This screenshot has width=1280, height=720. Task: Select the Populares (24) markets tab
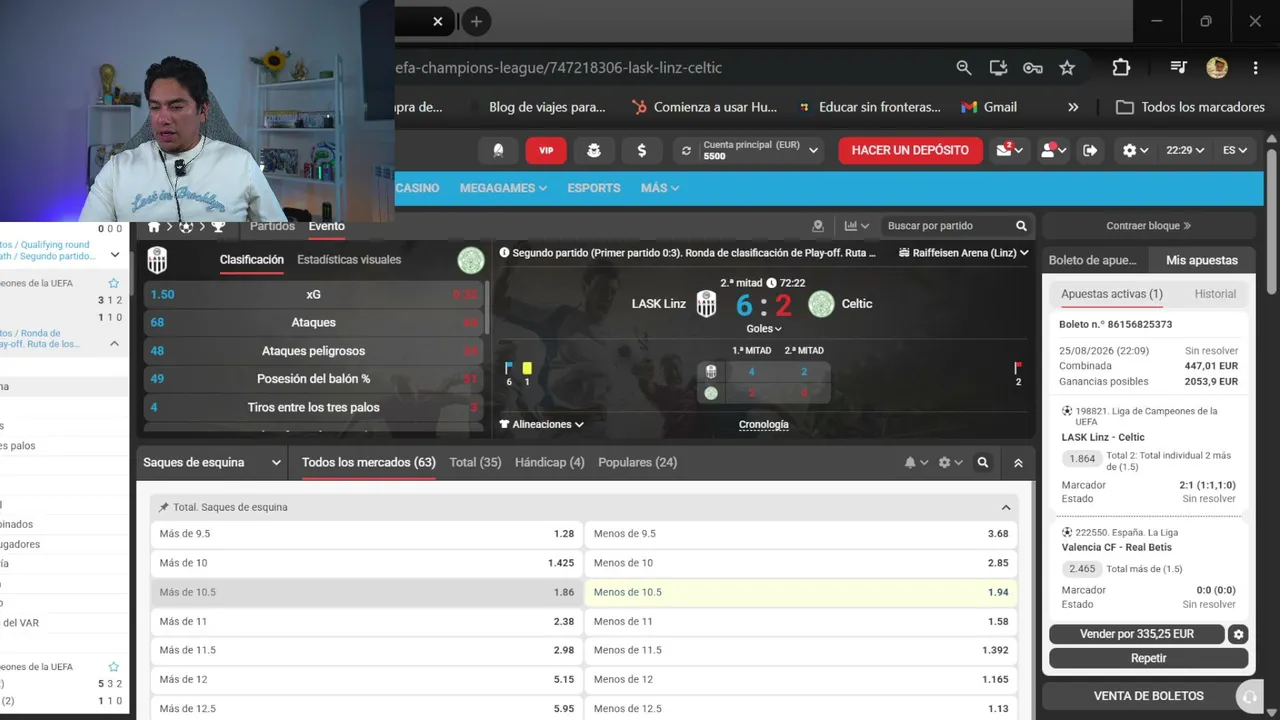(x=637, y=463)
